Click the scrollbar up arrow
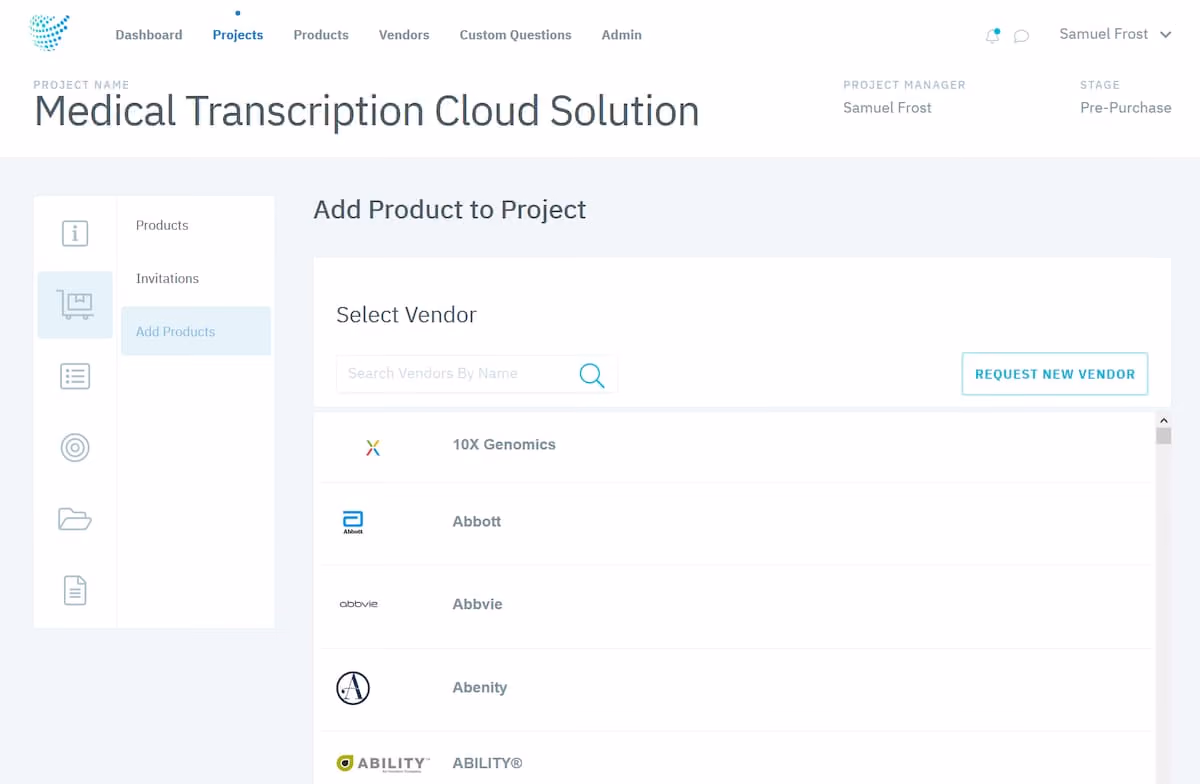Image resolution: width=1200 pixels, height=784 pixels. (x=1163, y=420)
